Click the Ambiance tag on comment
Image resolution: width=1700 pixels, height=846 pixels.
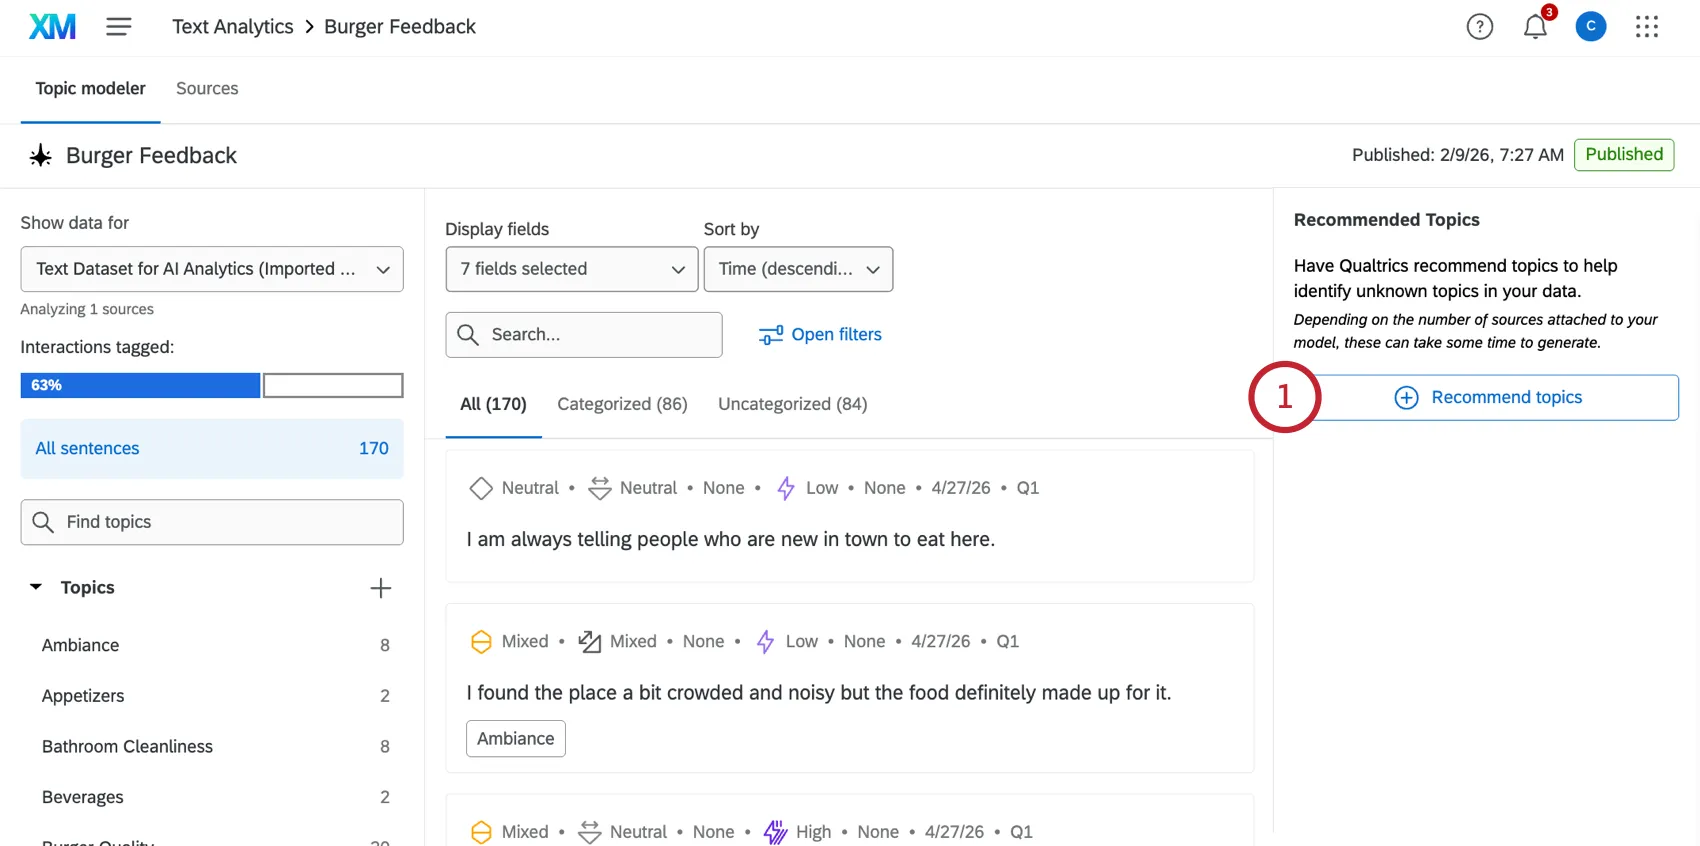click(516, 739)
